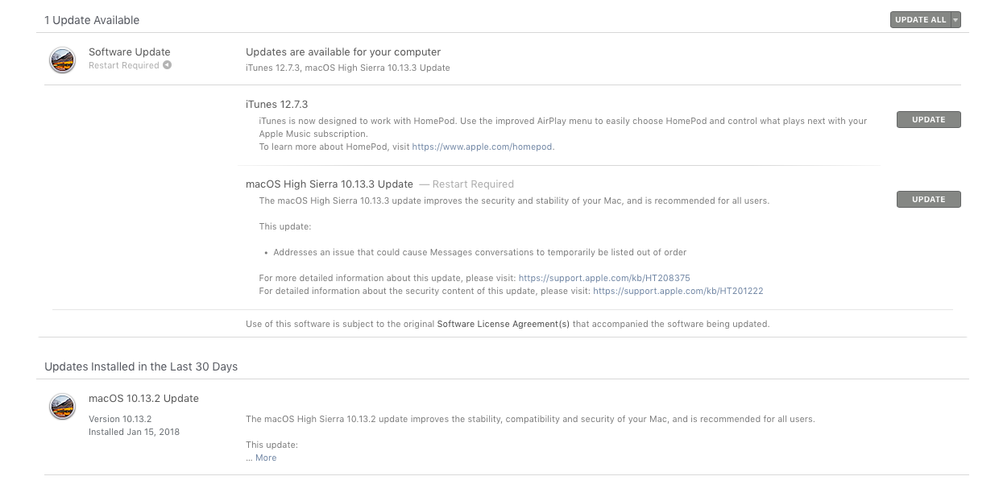Viewport: 999px width, 480px height.
Task: Click the 'Restart Required' label under Software Update
Action: click(124, 65)
